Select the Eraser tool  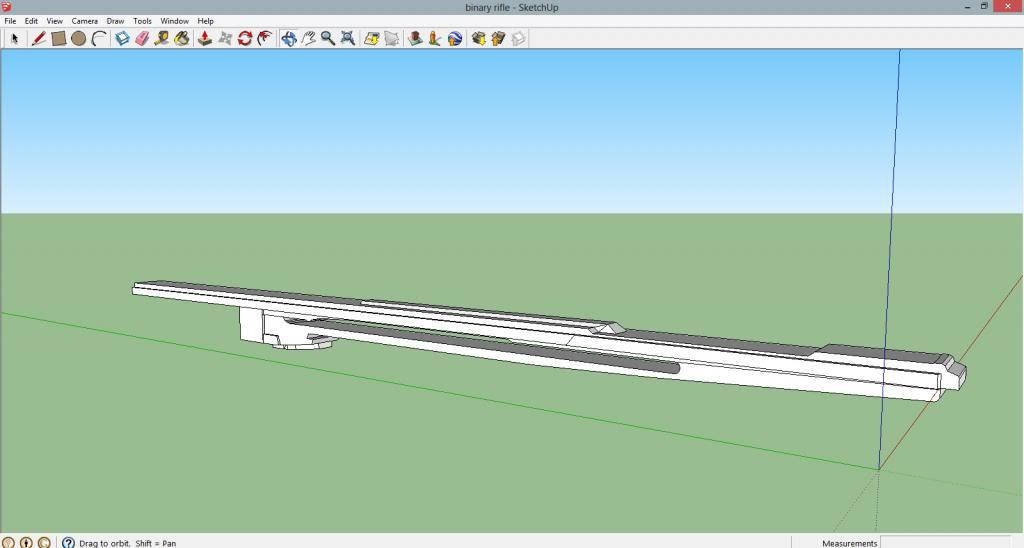[x=142, y=39]
